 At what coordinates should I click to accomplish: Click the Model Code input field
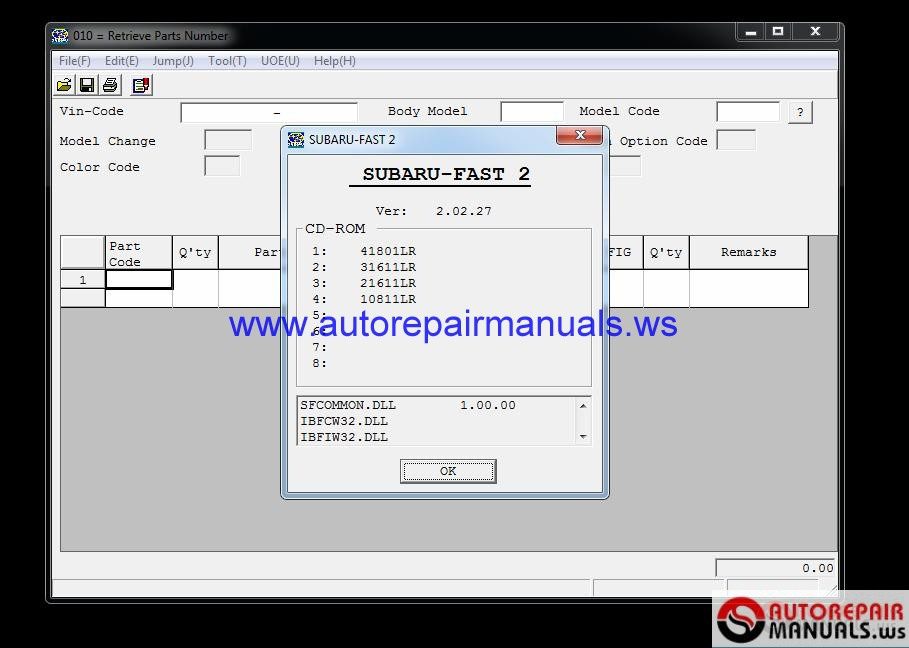pos(748,111)
